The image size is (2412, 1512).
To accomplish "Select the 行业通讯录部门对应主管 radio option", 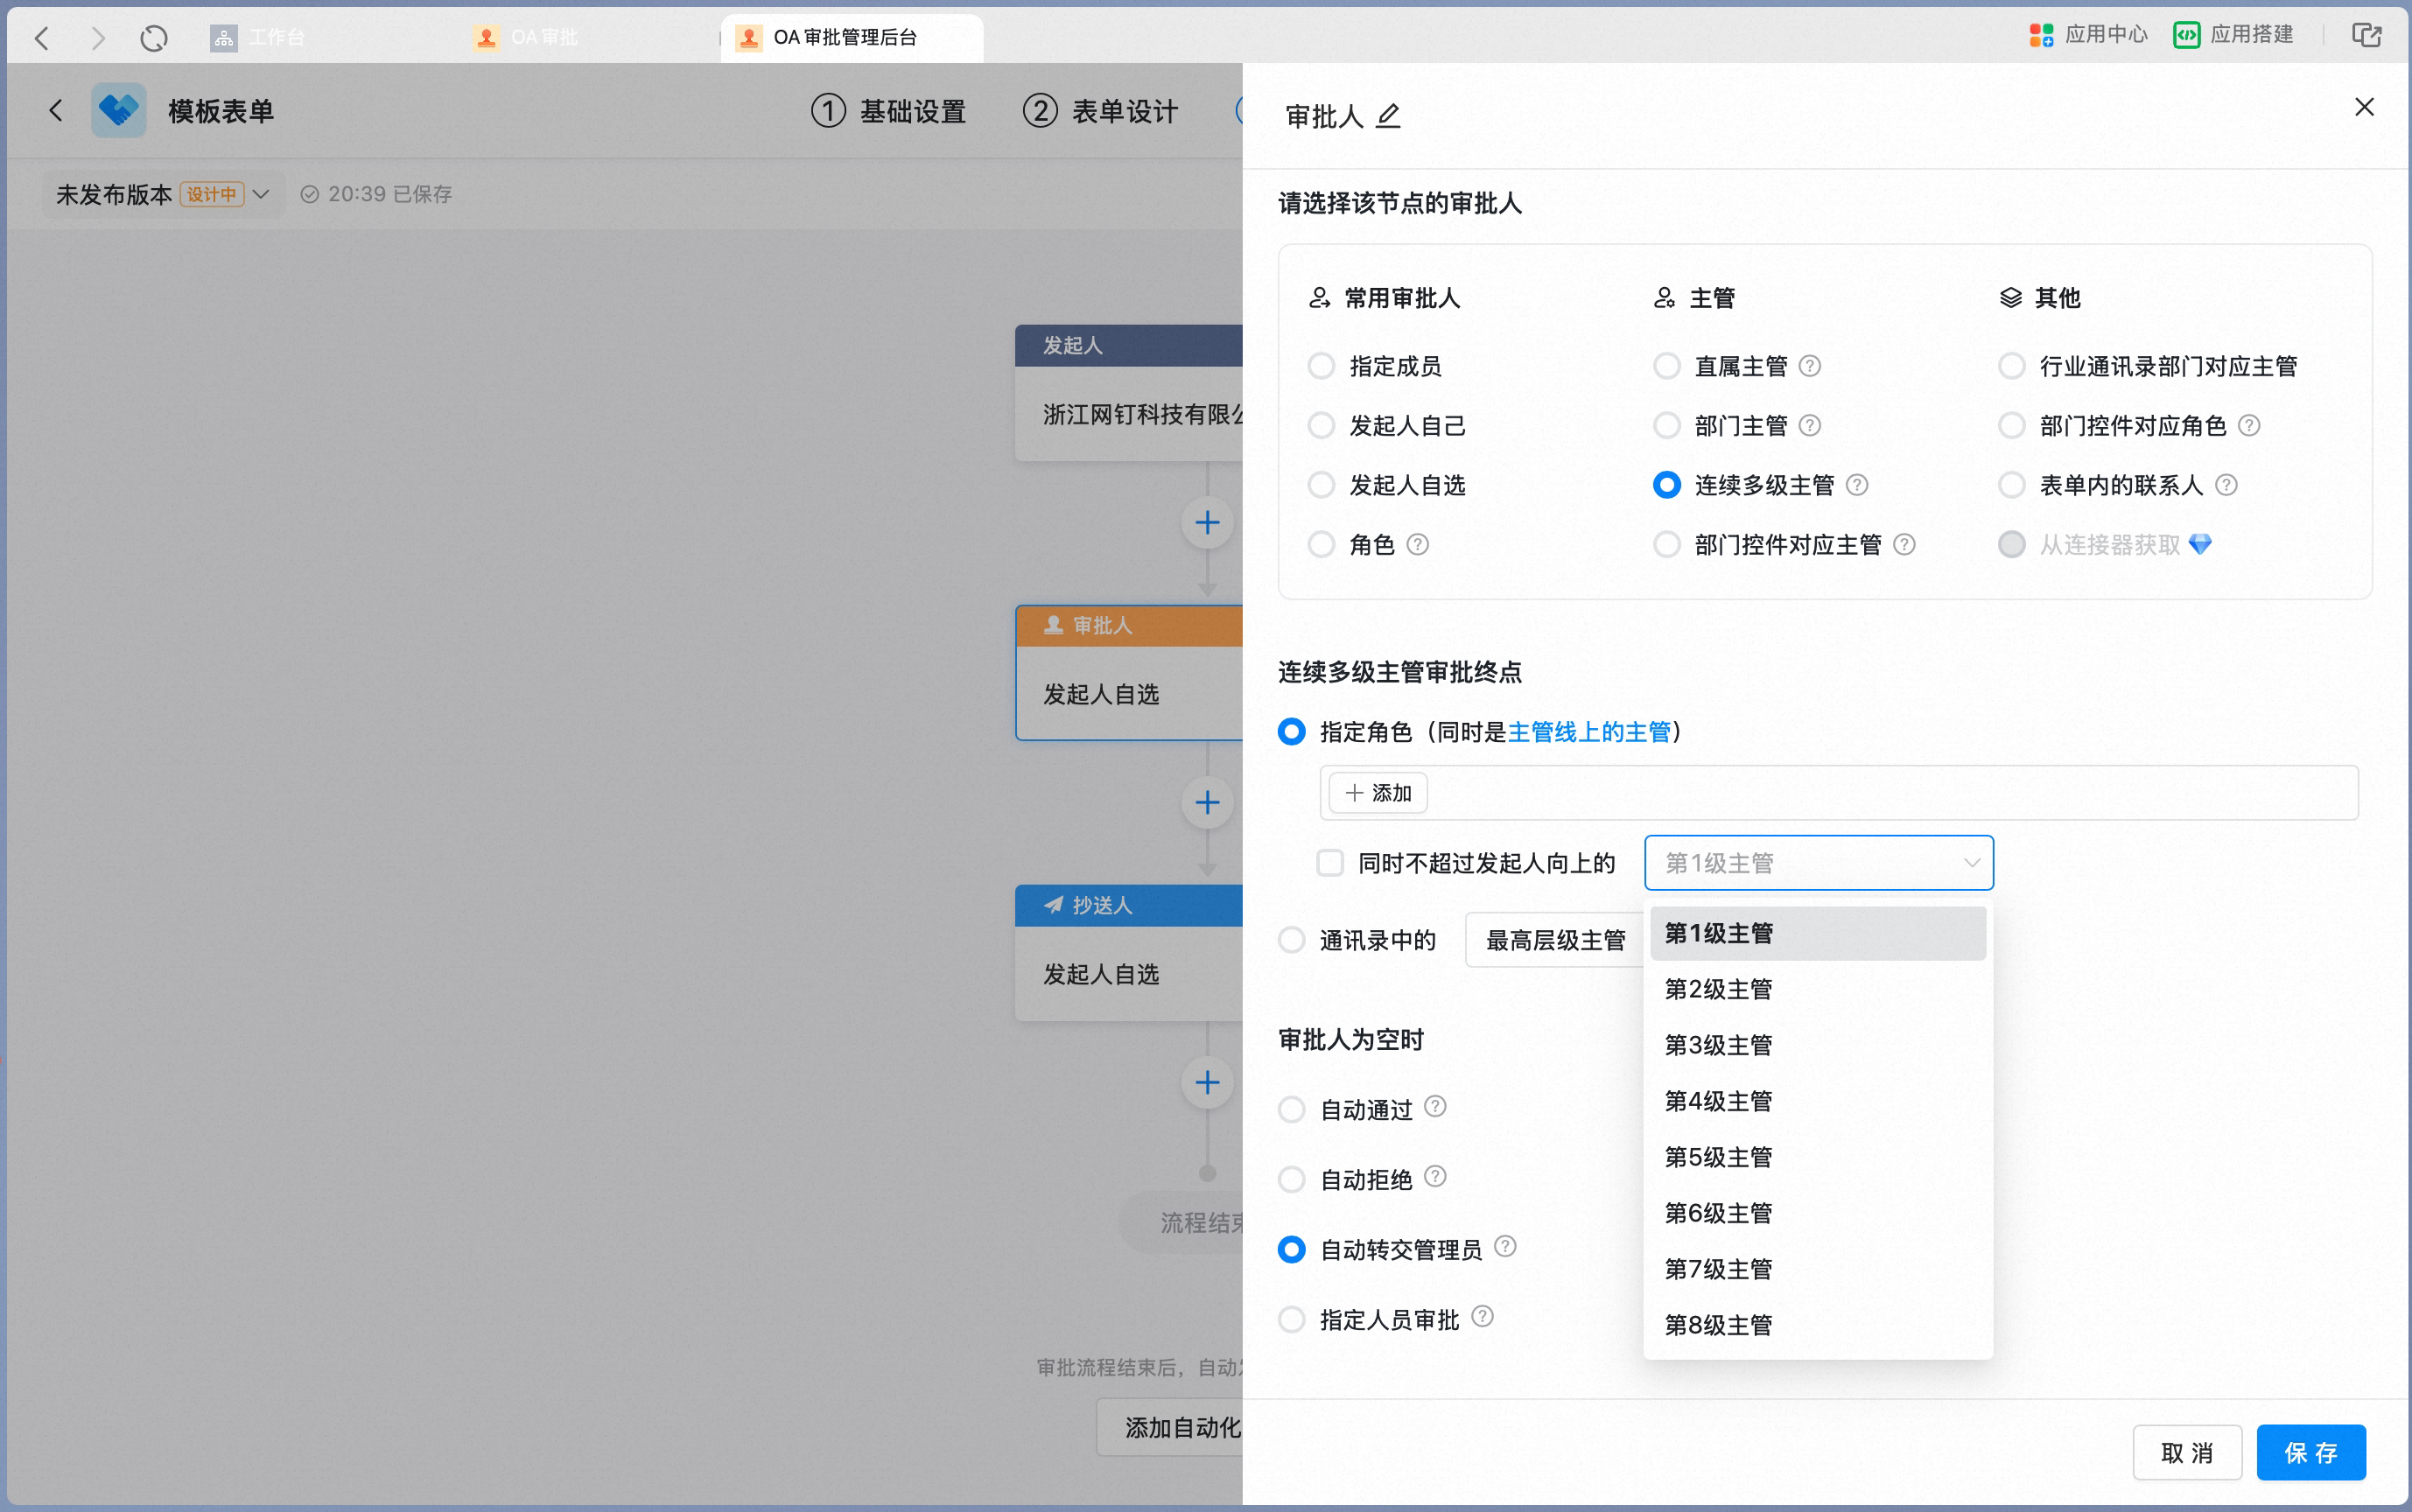I will click(2011, 366).
